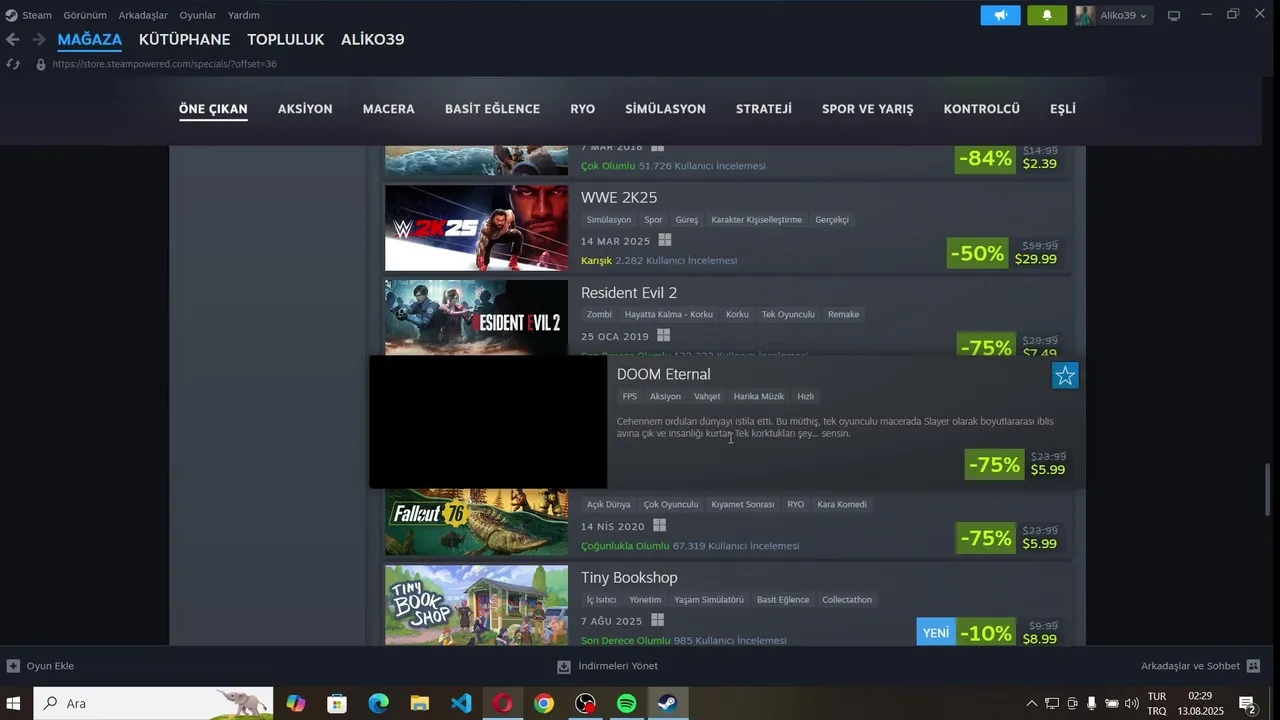1280x720 pixels.
Task: Click the Windows taskbar search box
Action: [x=153, y=703]
